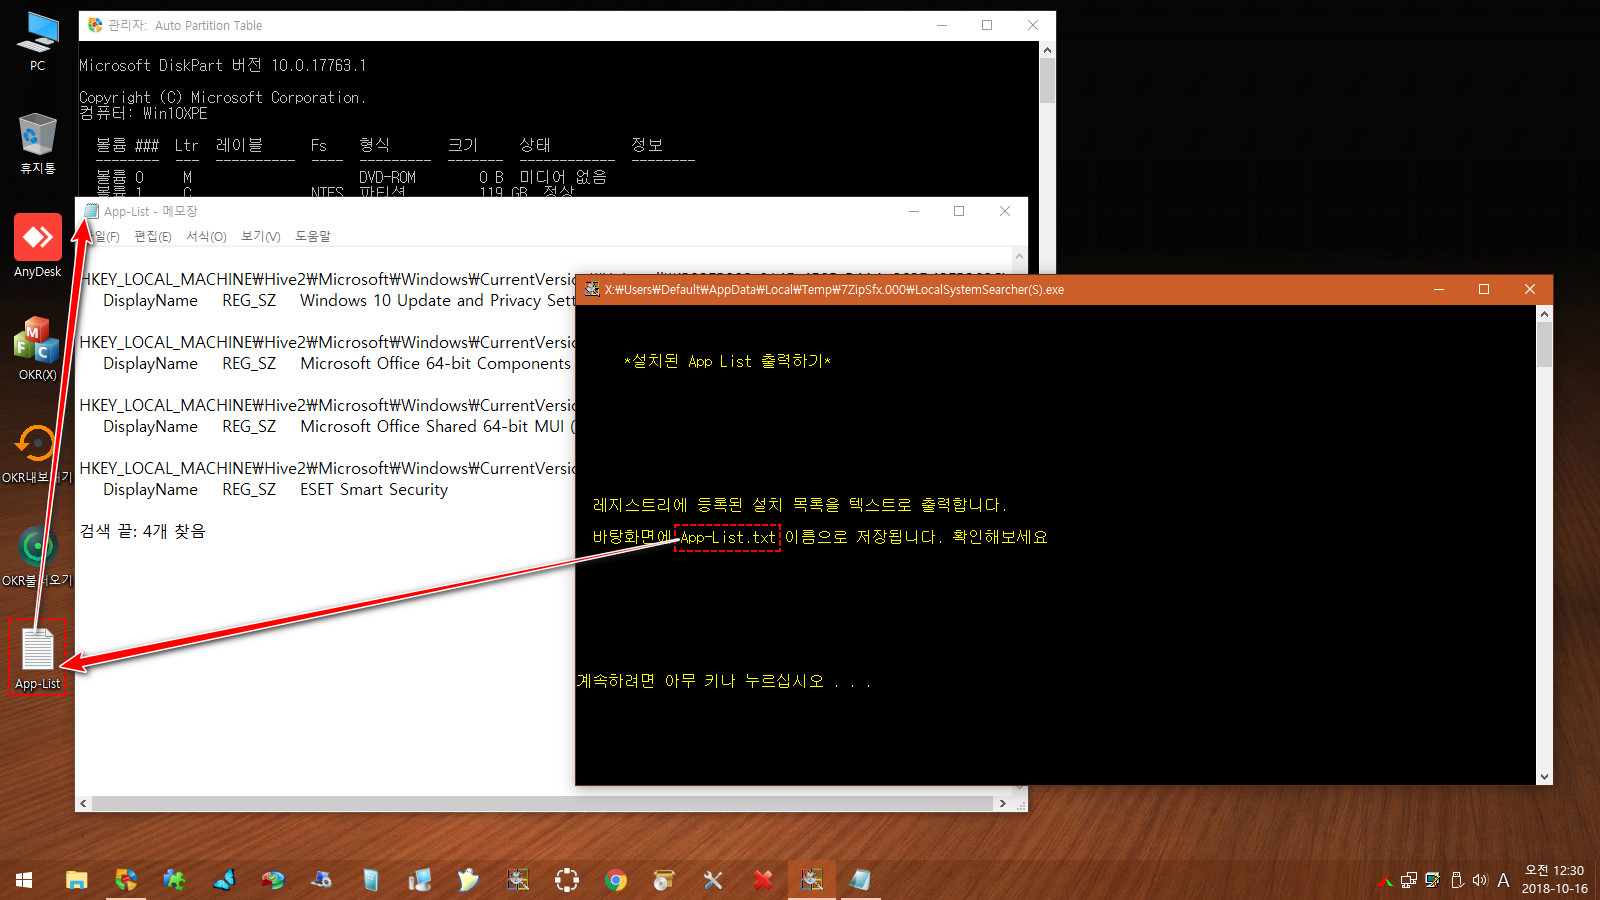
Task: Click 'Microsoft Office 64-bit Components' text
Action: click(x=436, y=363)
